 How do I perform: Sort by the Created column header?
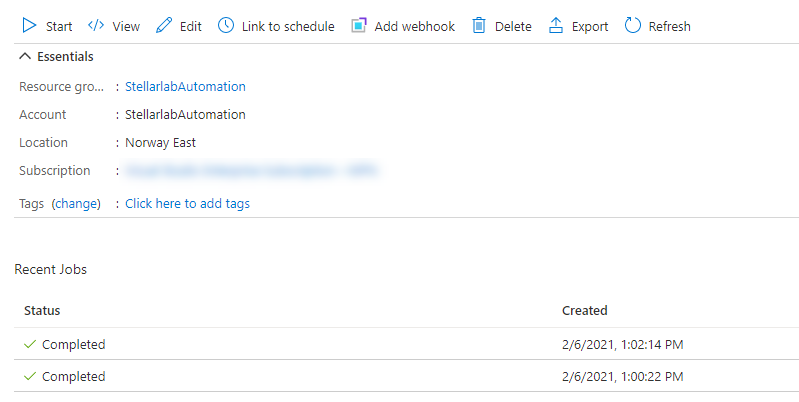click(x=584, y=311)
